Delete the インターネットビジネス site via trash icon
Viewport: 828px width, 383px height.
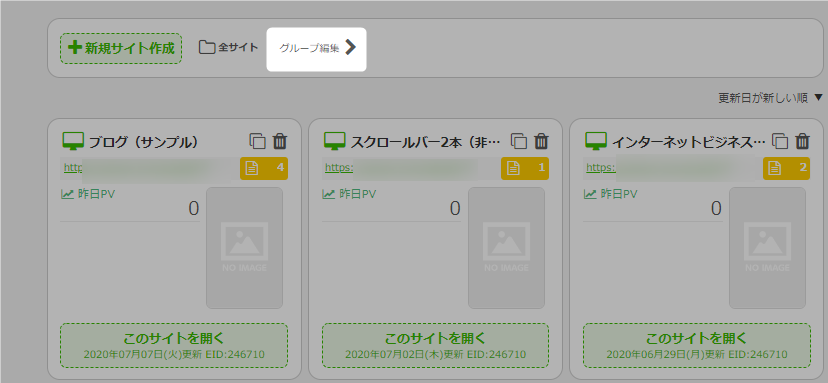pos(803,142)
